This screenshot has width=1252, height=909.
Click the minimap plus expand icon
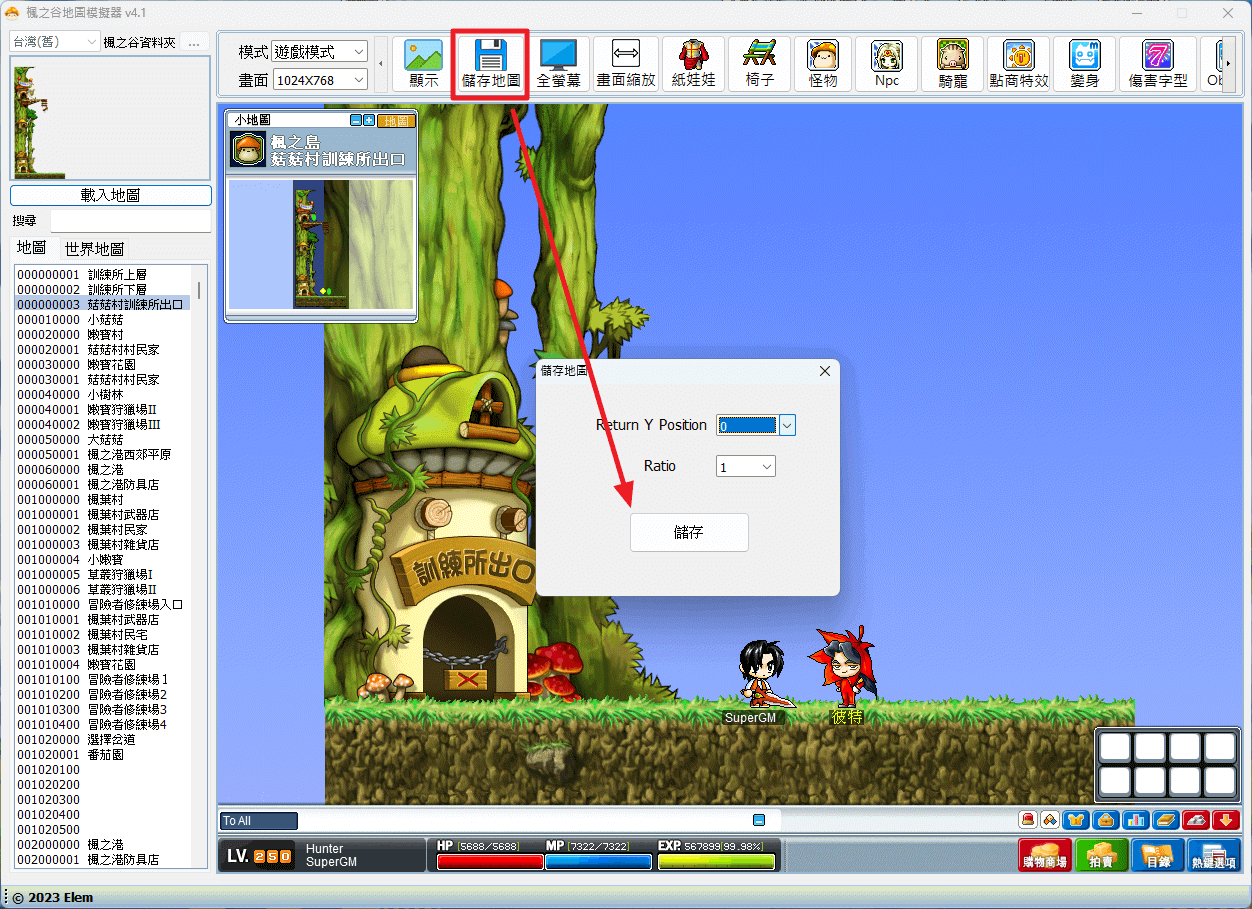pos(369,120)
